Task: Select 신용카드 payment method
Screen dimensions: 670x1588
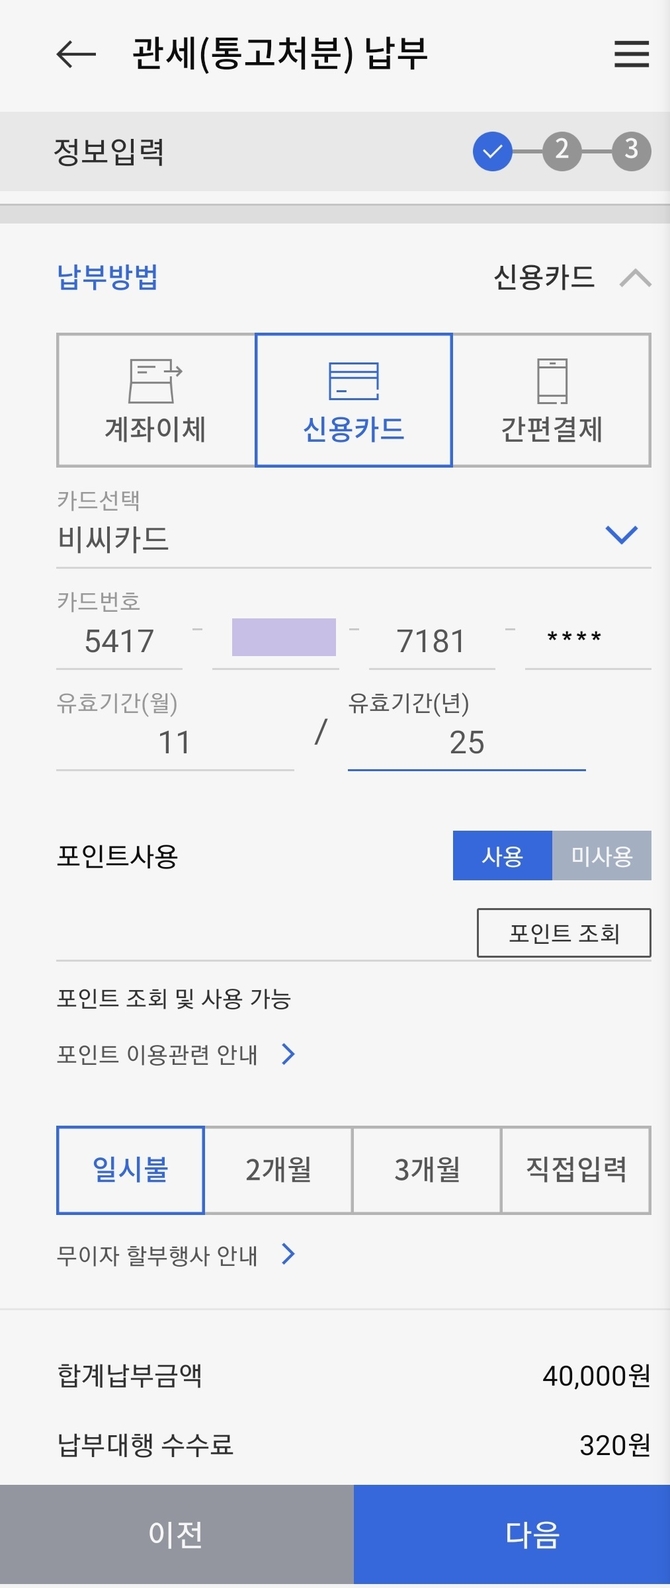Action: [354, 400]
